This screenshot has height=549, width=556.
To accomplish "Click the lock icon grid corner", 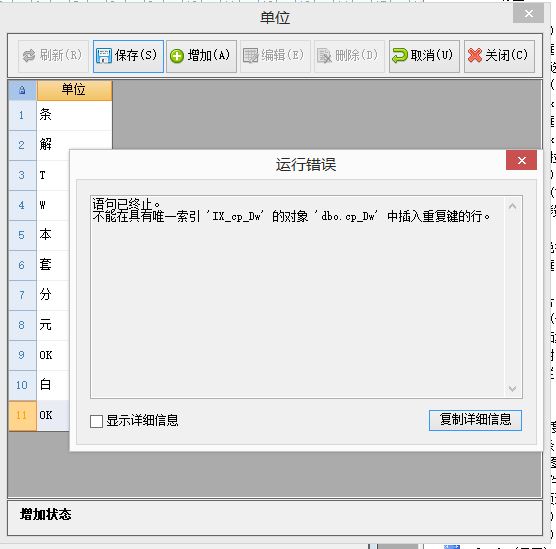I will 22,90.
